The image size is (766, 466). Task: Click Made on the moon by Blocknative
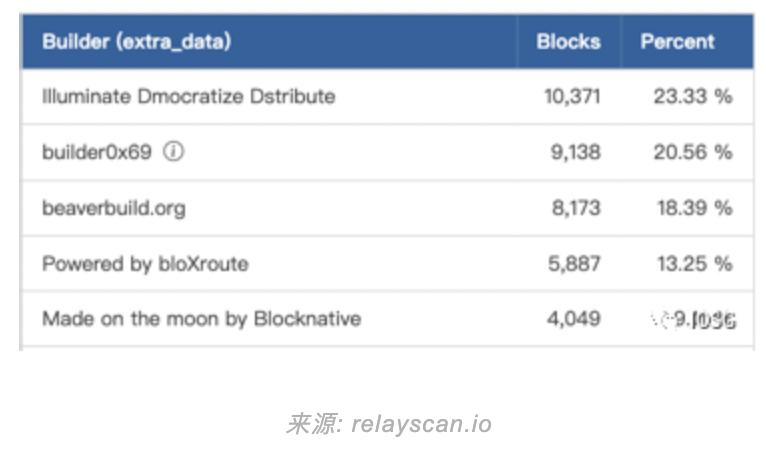(201, 319)
